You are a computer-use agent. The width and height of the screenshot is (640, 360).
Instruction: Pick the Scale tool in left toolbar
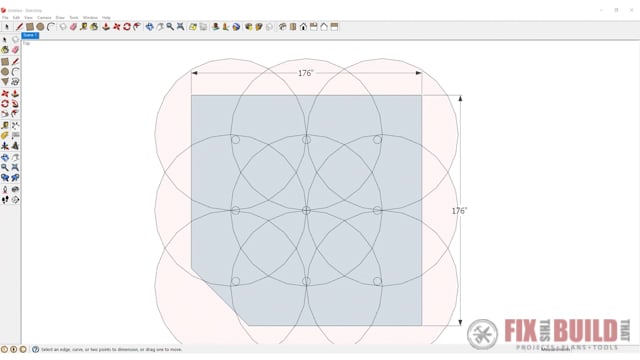(5, 113)
